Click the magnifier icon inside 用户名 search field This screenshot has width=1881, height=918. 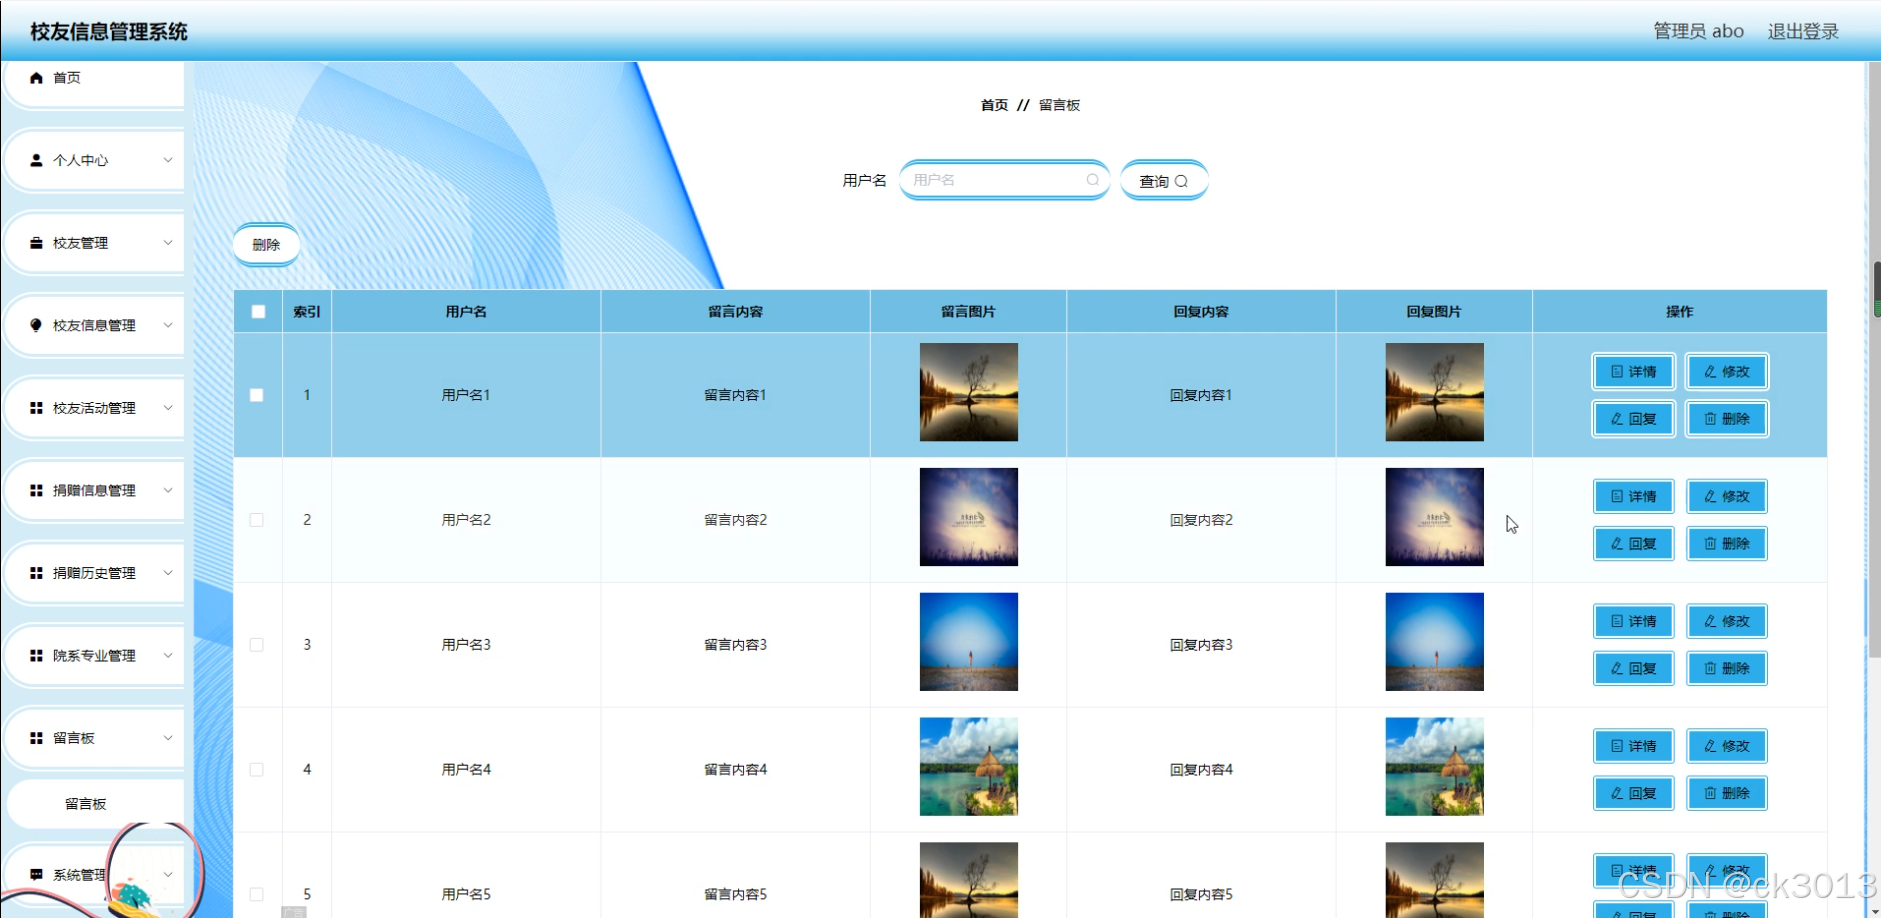pos(1093,180)
